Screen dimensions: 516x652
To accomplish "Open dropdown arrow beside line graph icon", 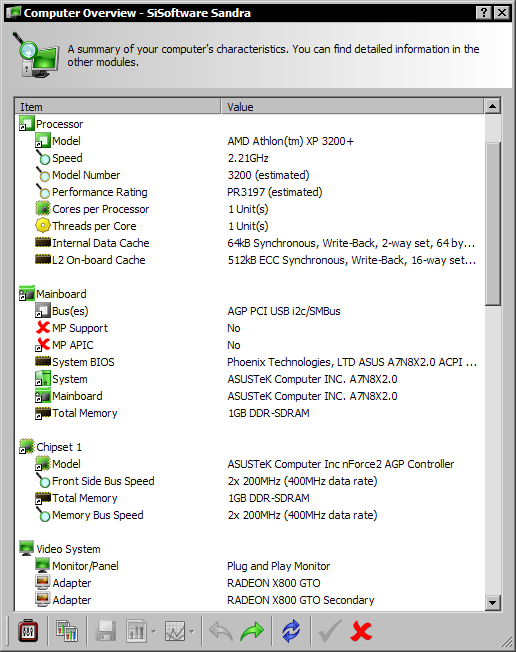I will (191, 632).
